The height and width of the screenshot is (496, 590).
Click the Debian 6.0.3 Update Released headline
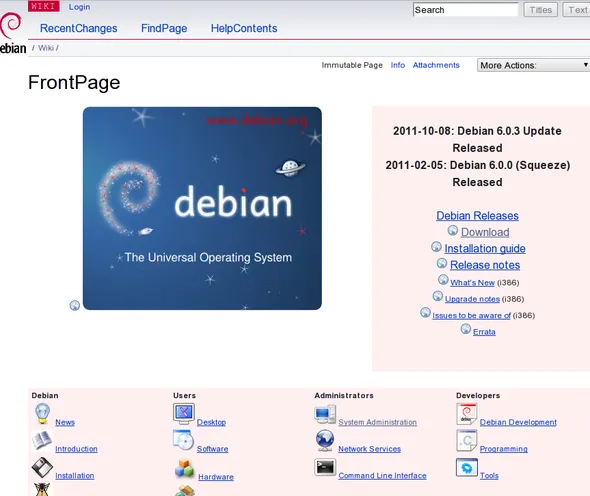point(477,139)
